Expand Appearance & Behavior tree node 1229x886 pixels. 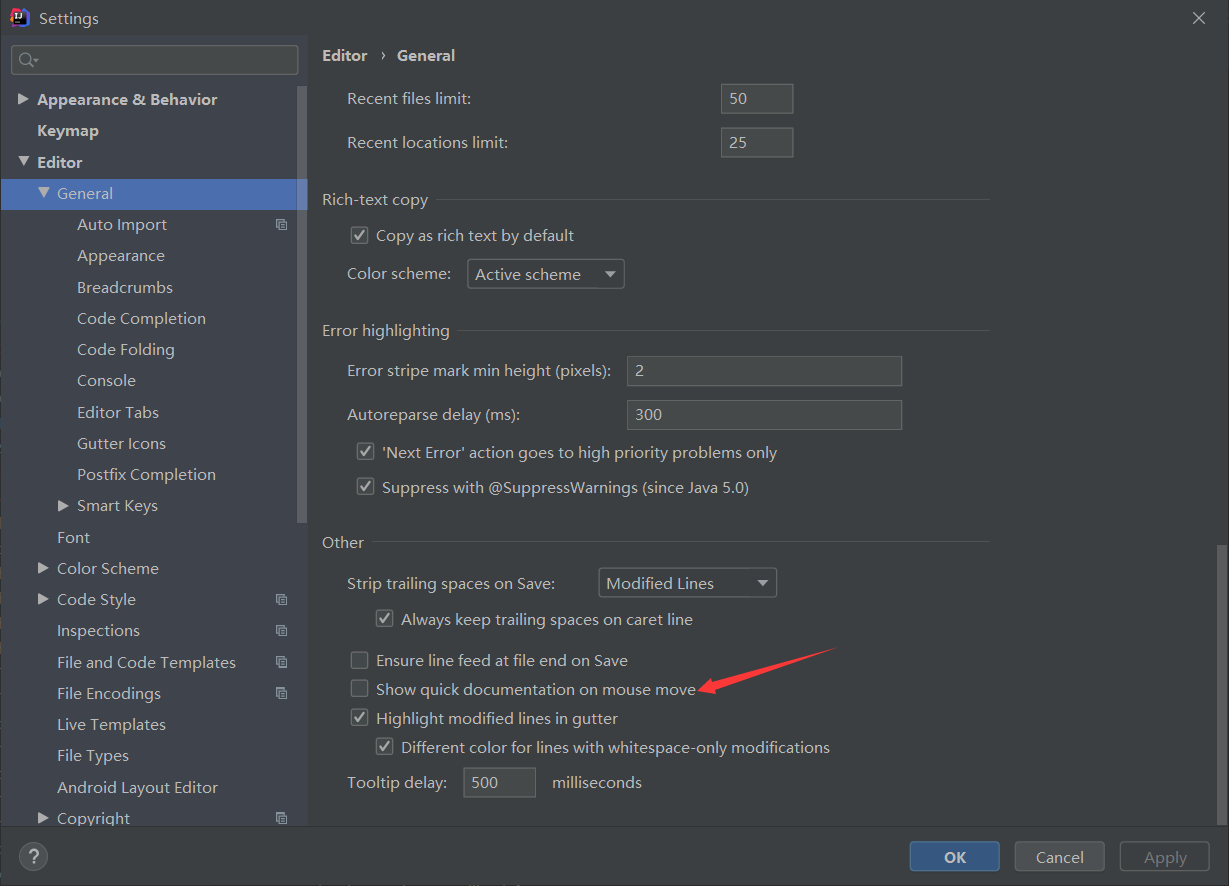pos(23,99)
